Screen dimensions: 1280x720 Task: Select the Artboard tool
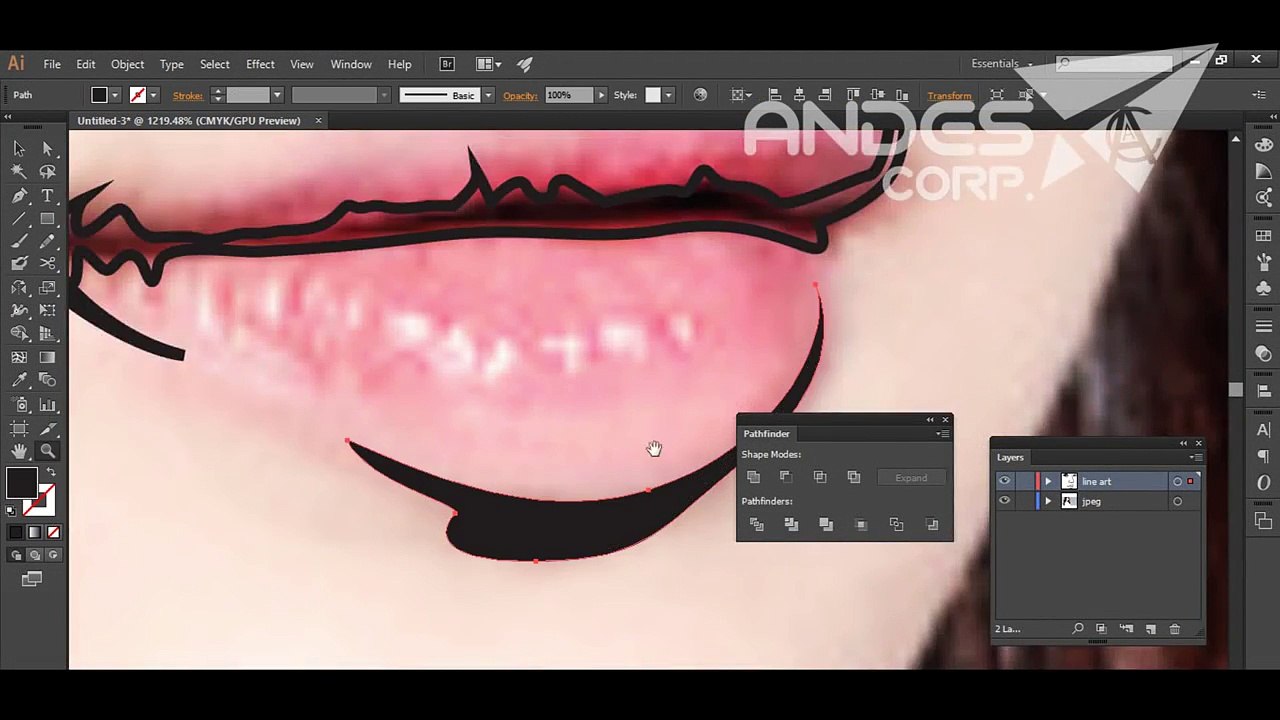click(19, 428)
